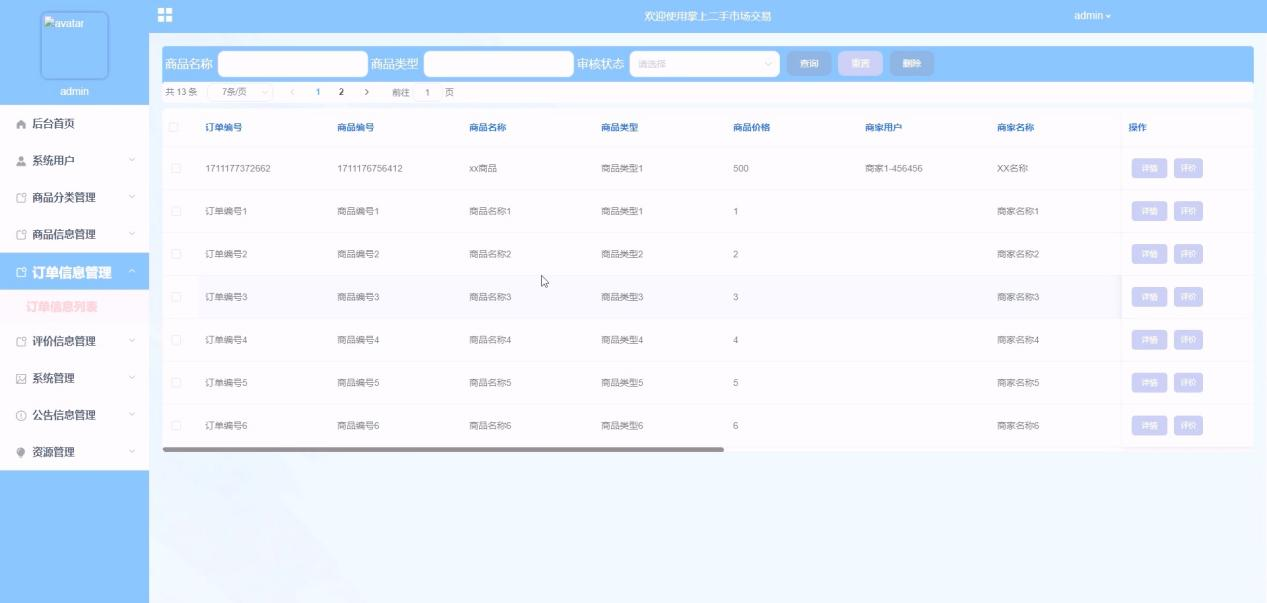Expand the 系统管理 menu chevron
Screen dimensions: 1267x603
tap(132, 378)
